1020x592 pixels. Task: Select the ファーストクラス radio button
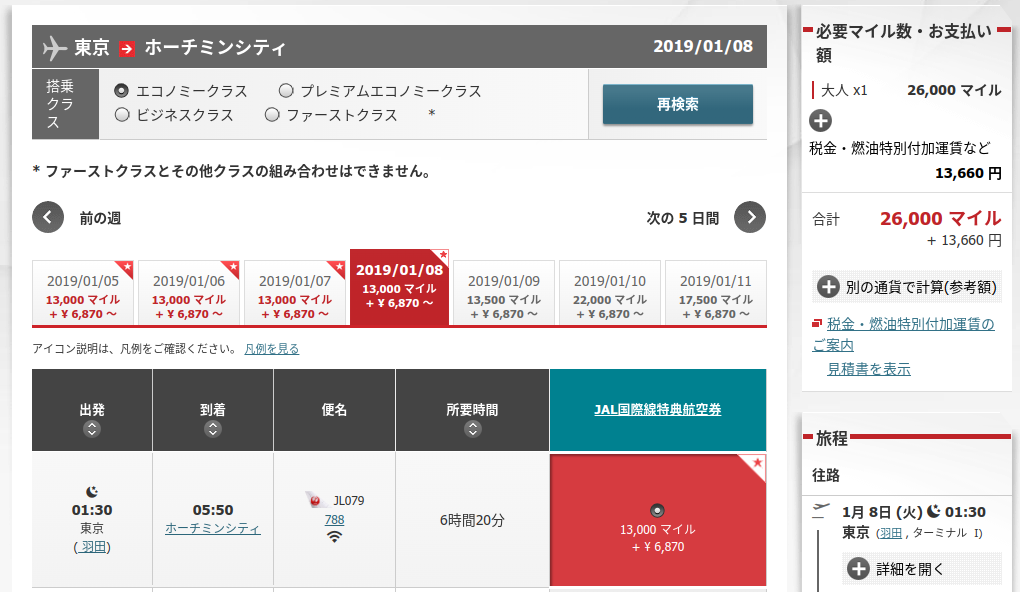tap(272, 115)
